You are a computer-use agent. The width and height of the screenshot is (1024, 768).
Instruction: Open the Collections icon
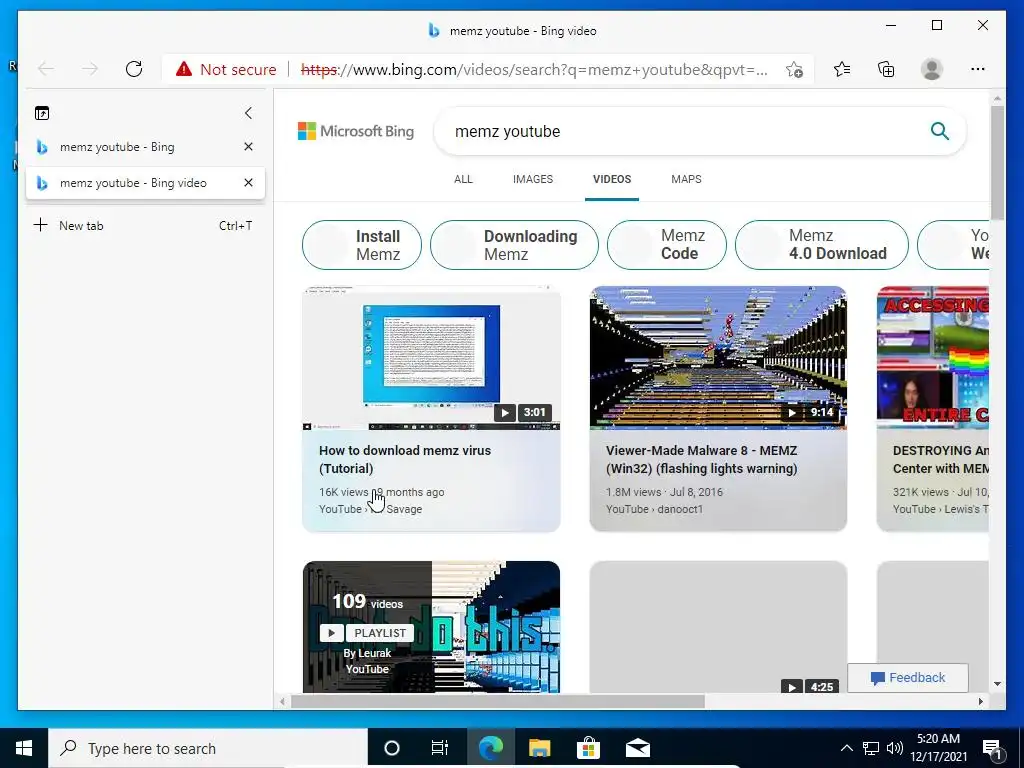tap(886, 69)
